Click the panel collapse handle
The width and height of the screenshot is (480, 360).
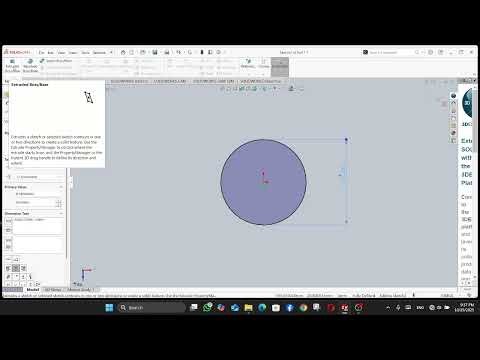[x=70, y=182]
